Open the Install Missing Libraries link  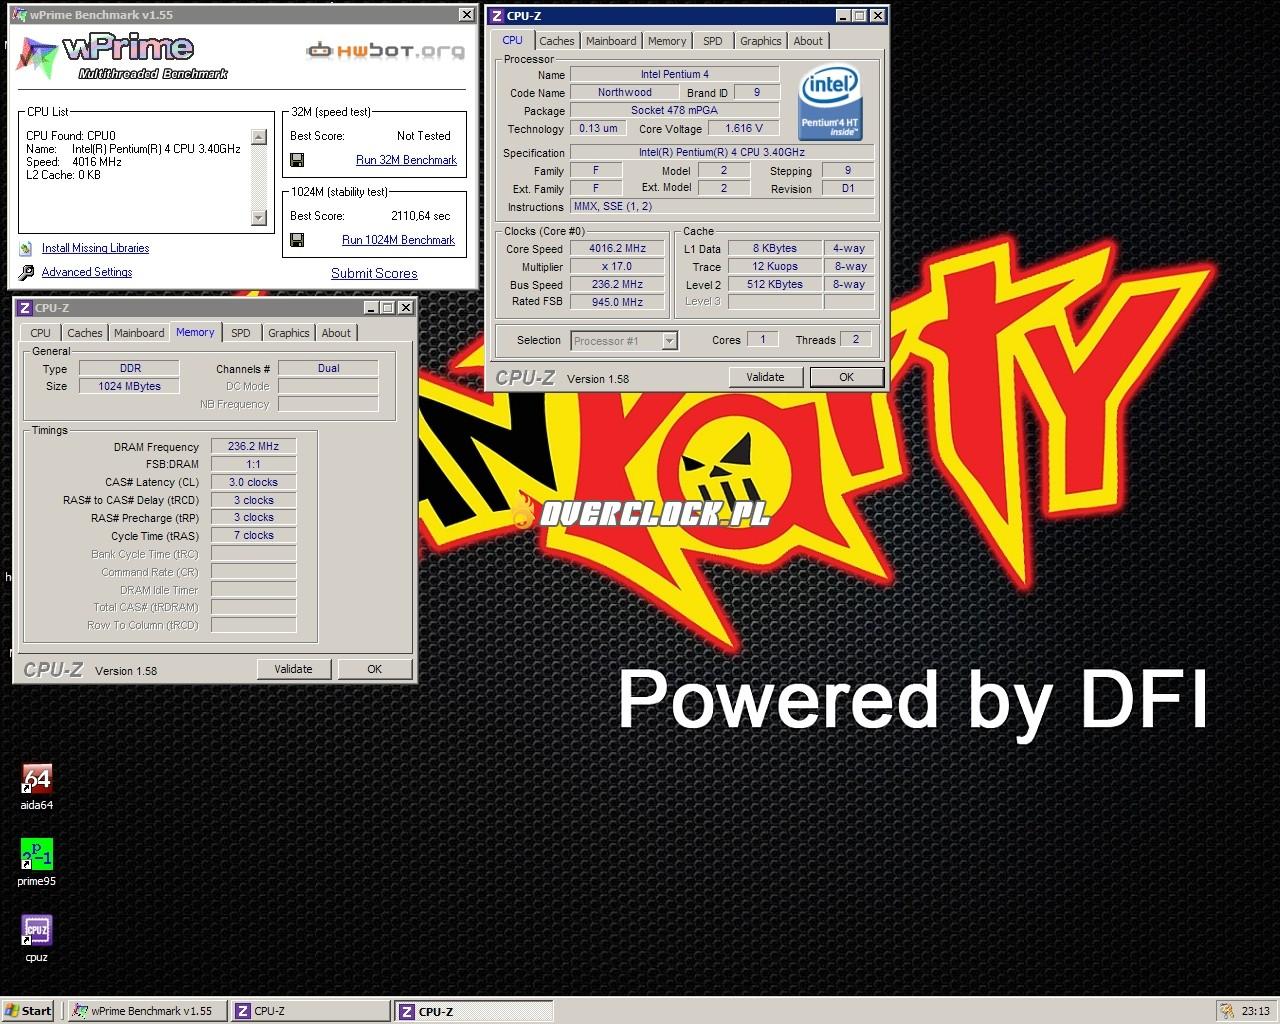point(95,248)
